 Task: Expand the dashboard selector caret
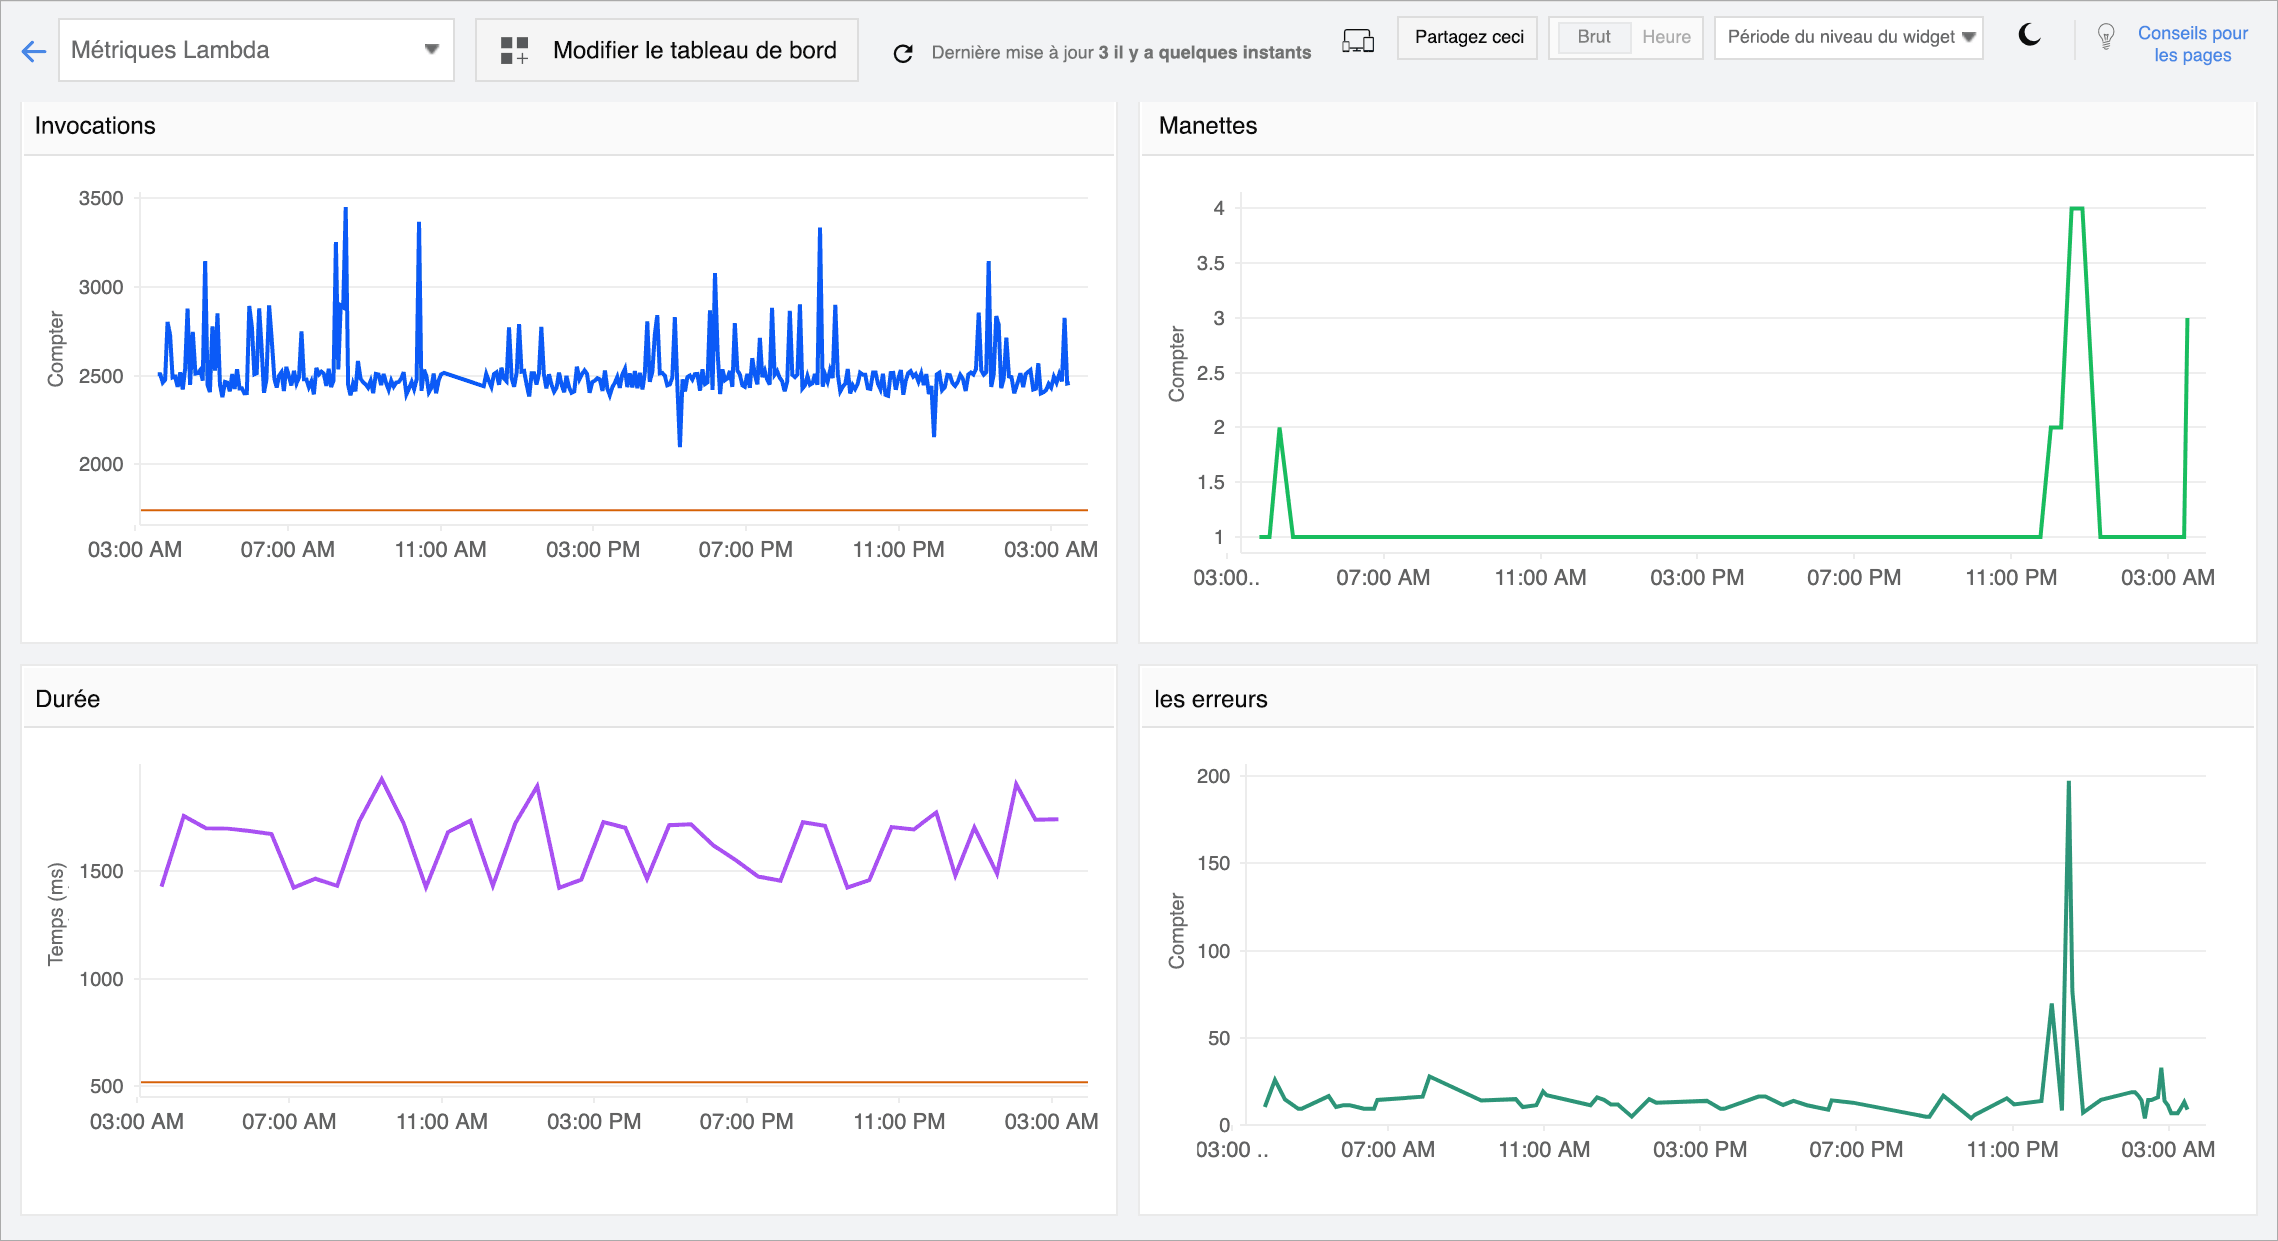click(x=431, y=49)
